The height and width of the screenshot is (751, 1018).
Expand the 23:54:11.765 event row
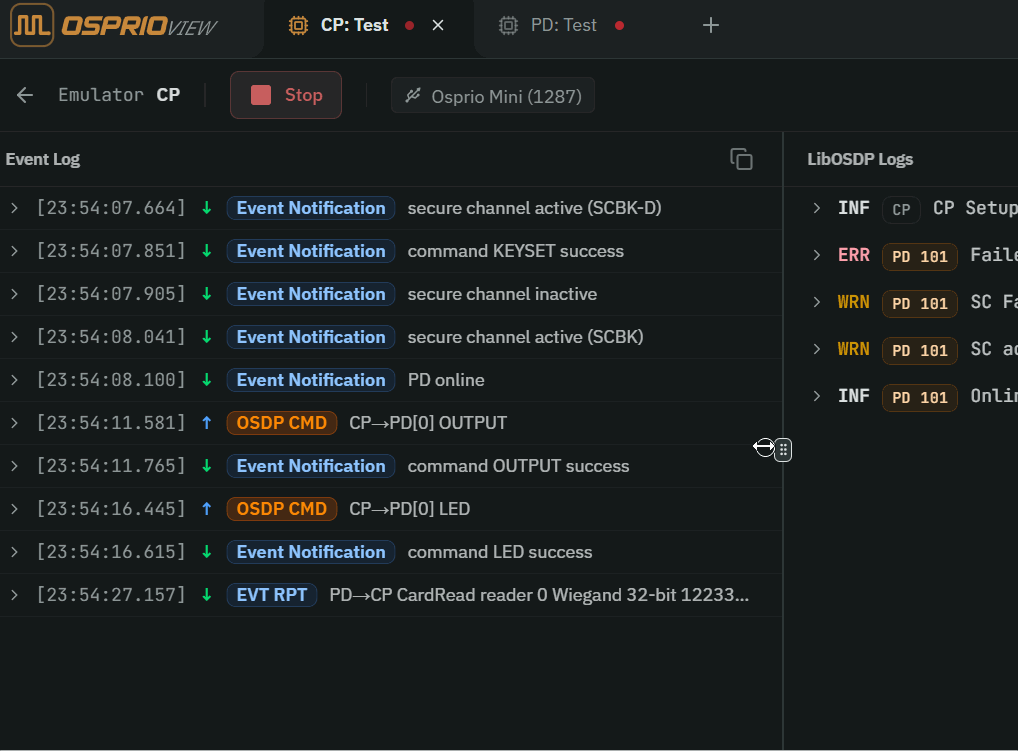(x=14, y=466)
